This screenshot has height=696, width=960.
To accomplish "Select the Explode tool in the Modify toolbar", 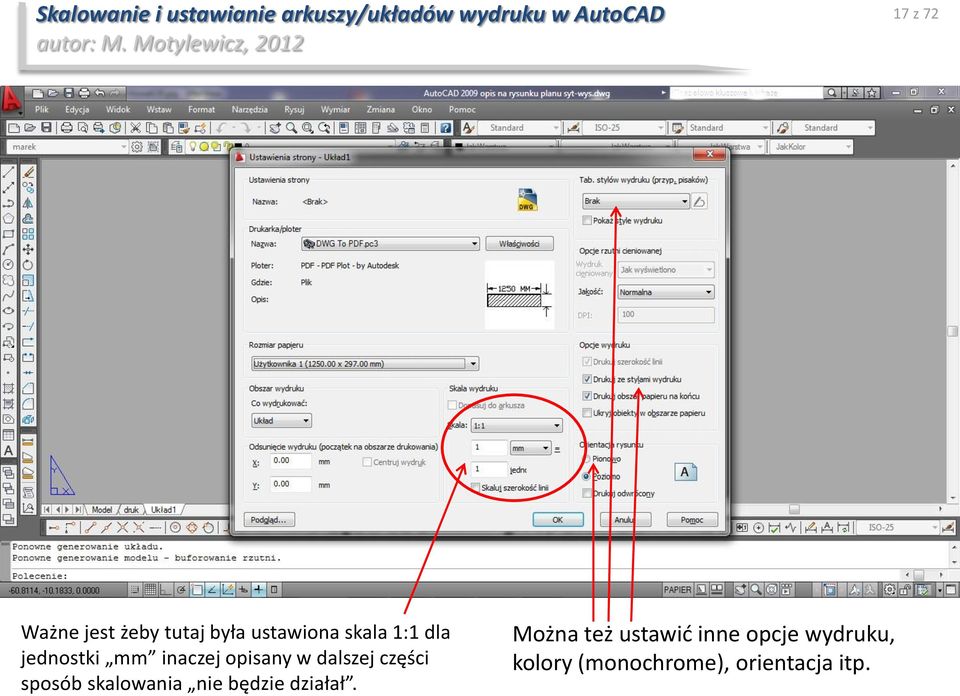I will [28, 419].
